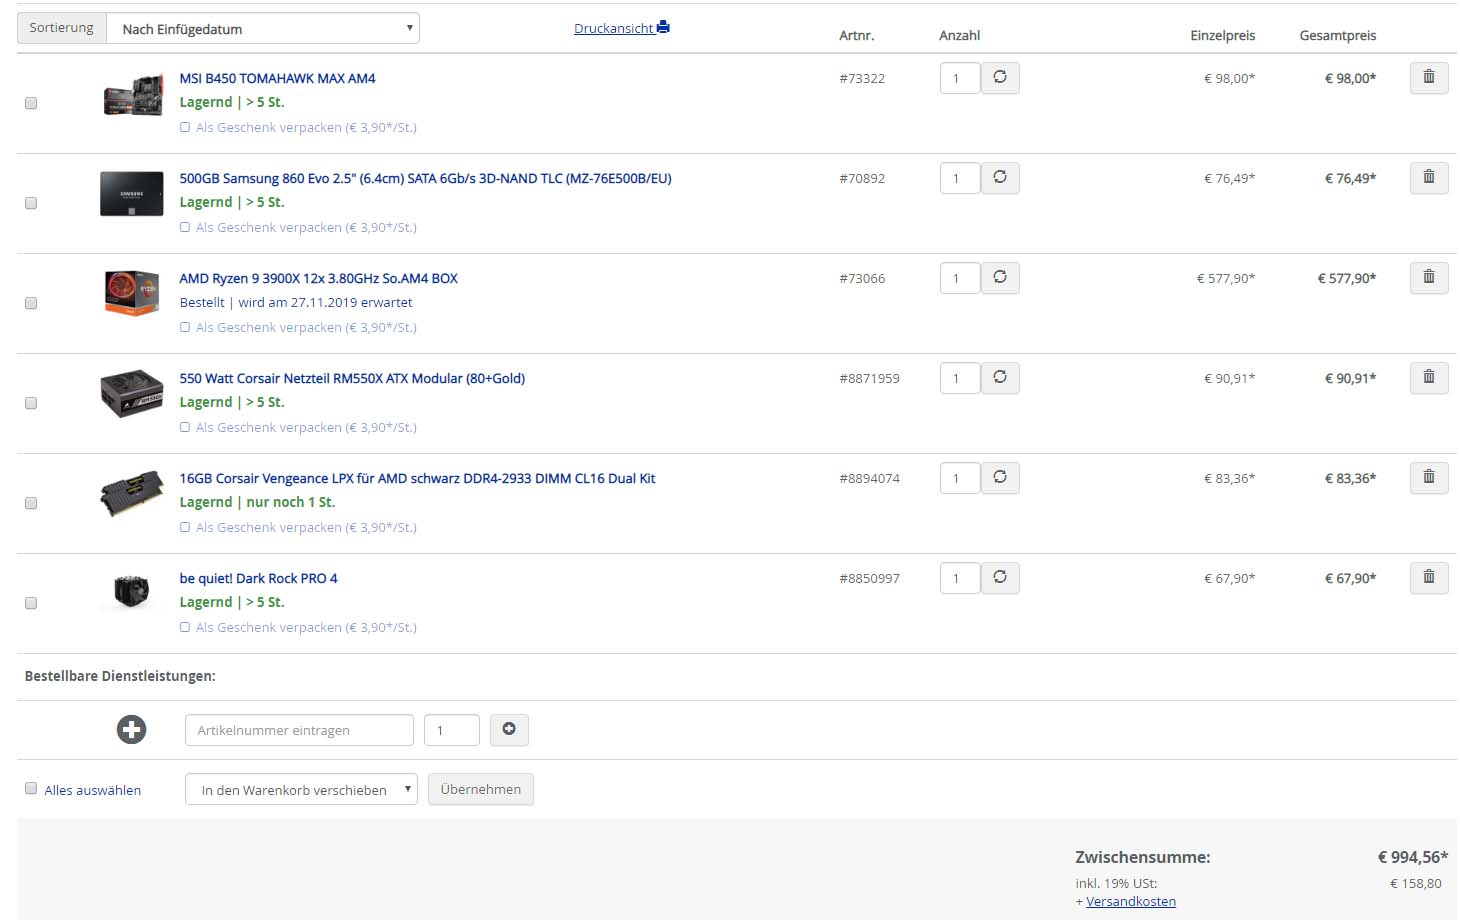This screenshot has width=1460, height=920.
Task: Click the service quantity field beside Artikelnummer
Action: 452,730
